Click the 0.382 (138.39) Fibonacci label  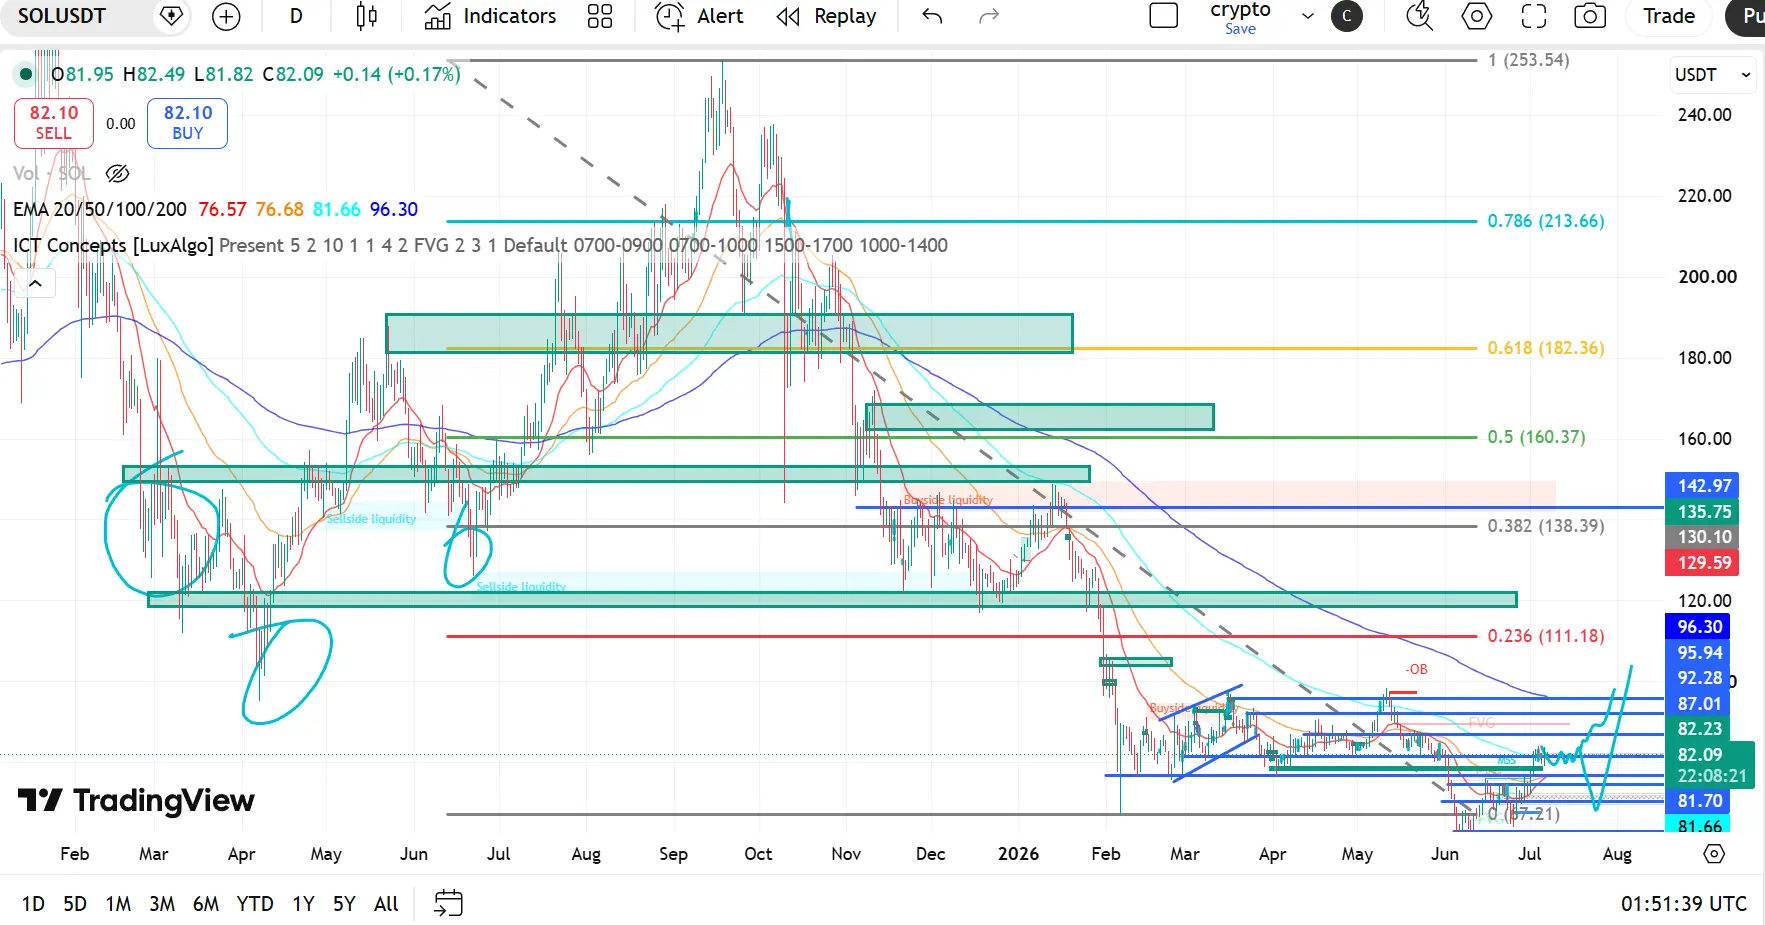[1545, 526]
